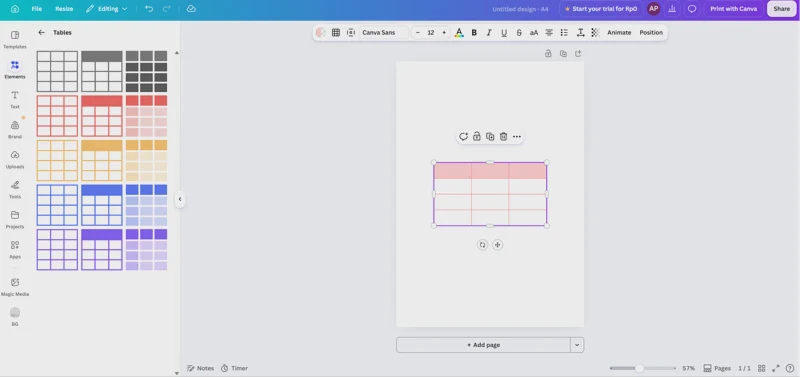Delete the selected table with trash icon

pos(504,137)
